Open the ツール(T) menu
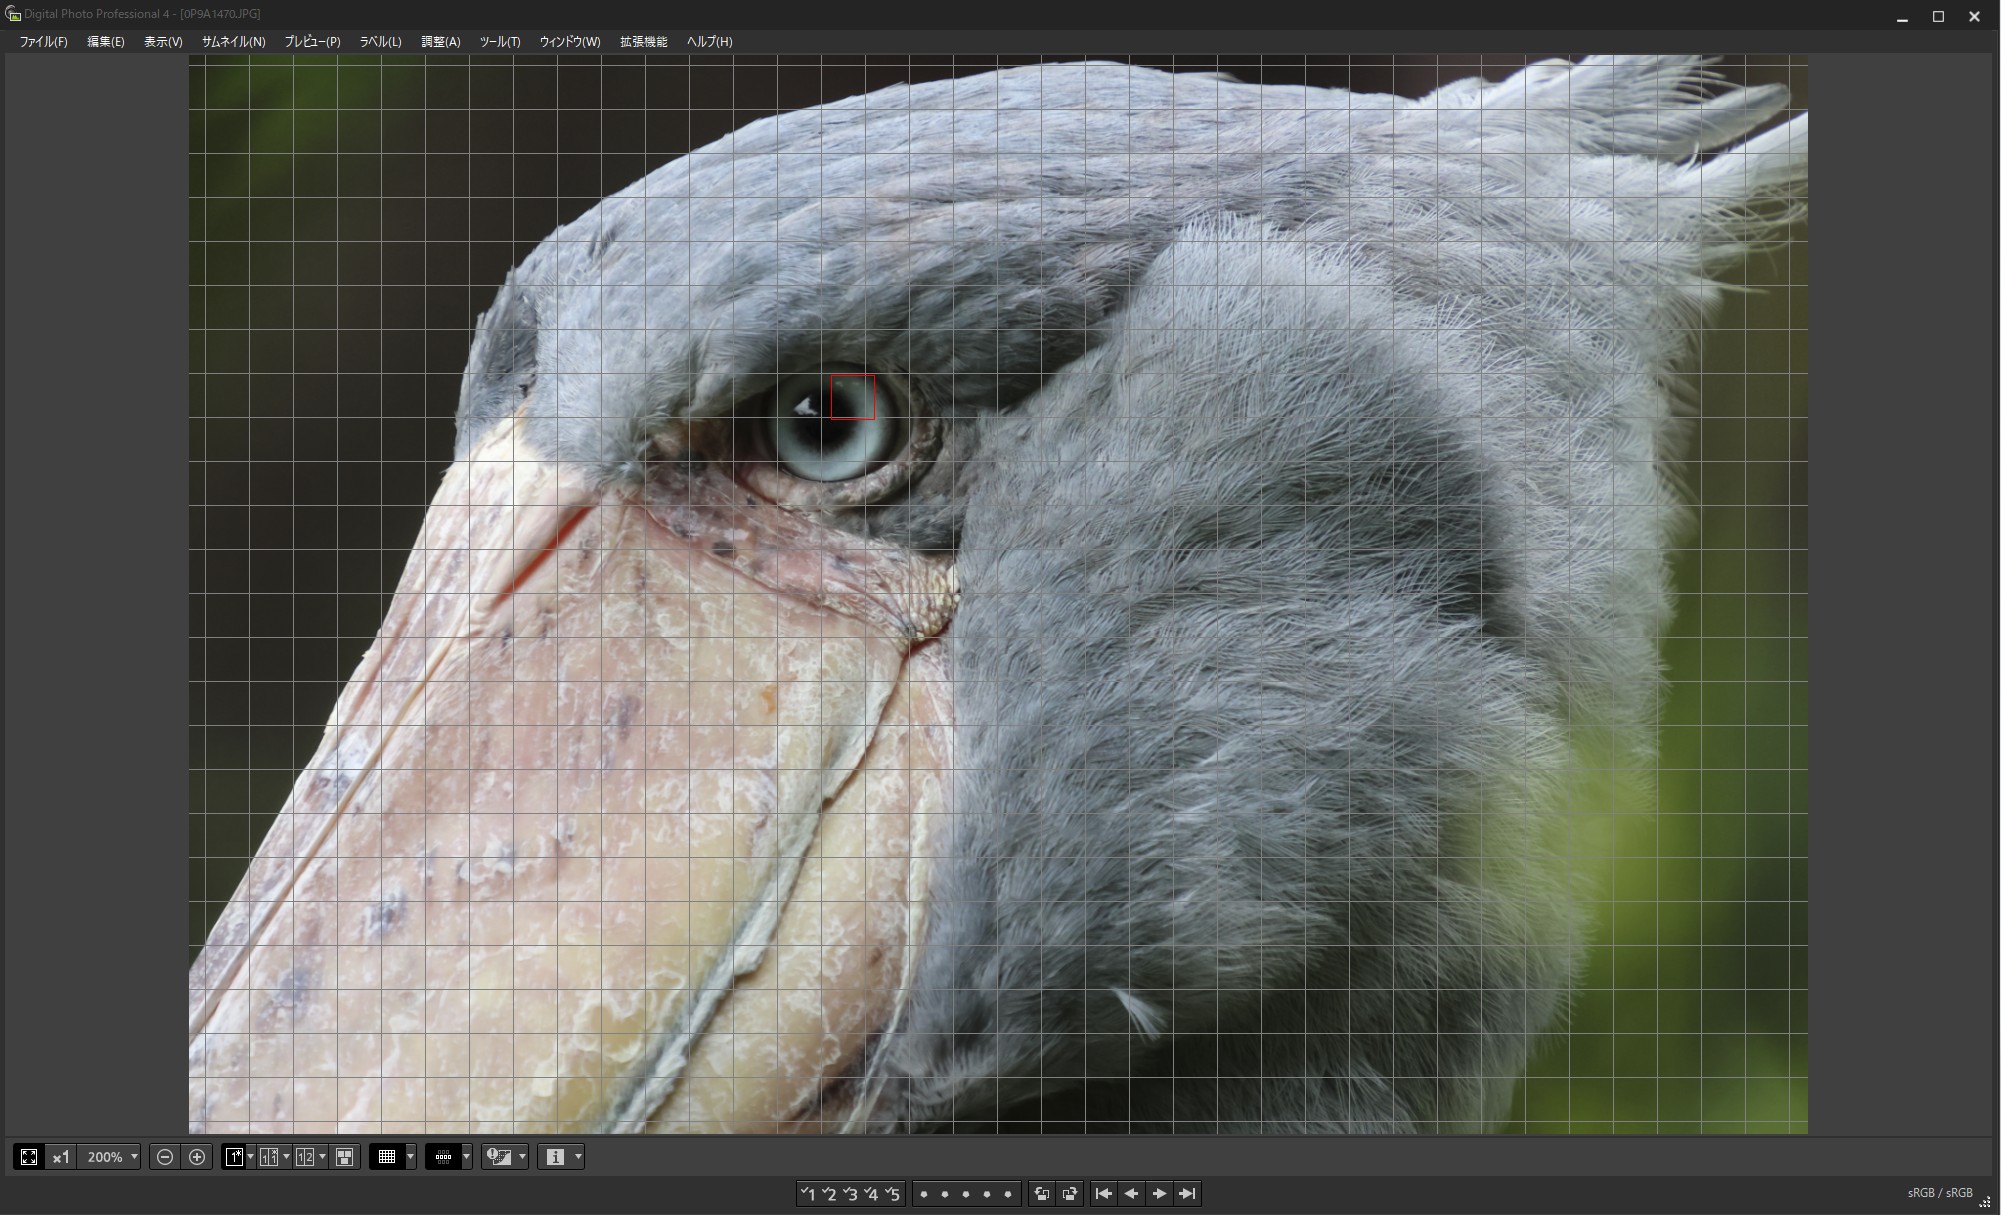This screenshot has width=2001, height=1215. pyautogui.click(x=499, y=42)
